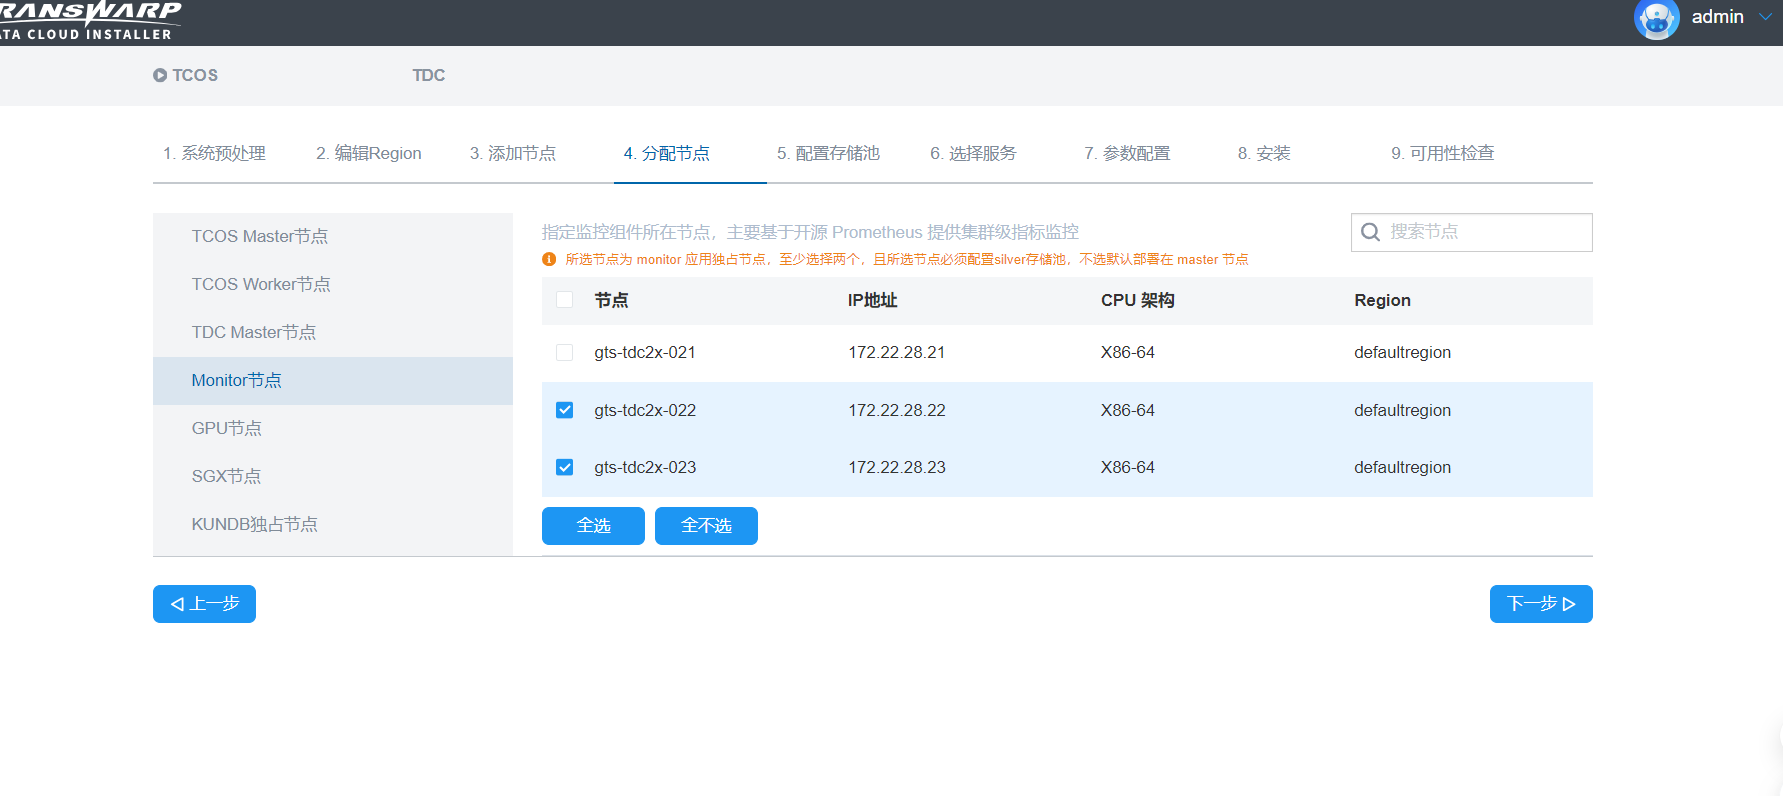Viewport: 1783px width, 796px height.
Task: Click the Region column header
Action: coord(1382,300)
